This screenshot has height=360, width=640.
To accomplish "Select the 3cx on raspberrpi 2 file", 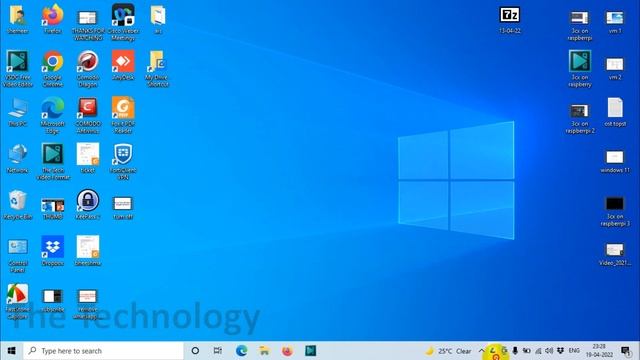I will [580, 118].
